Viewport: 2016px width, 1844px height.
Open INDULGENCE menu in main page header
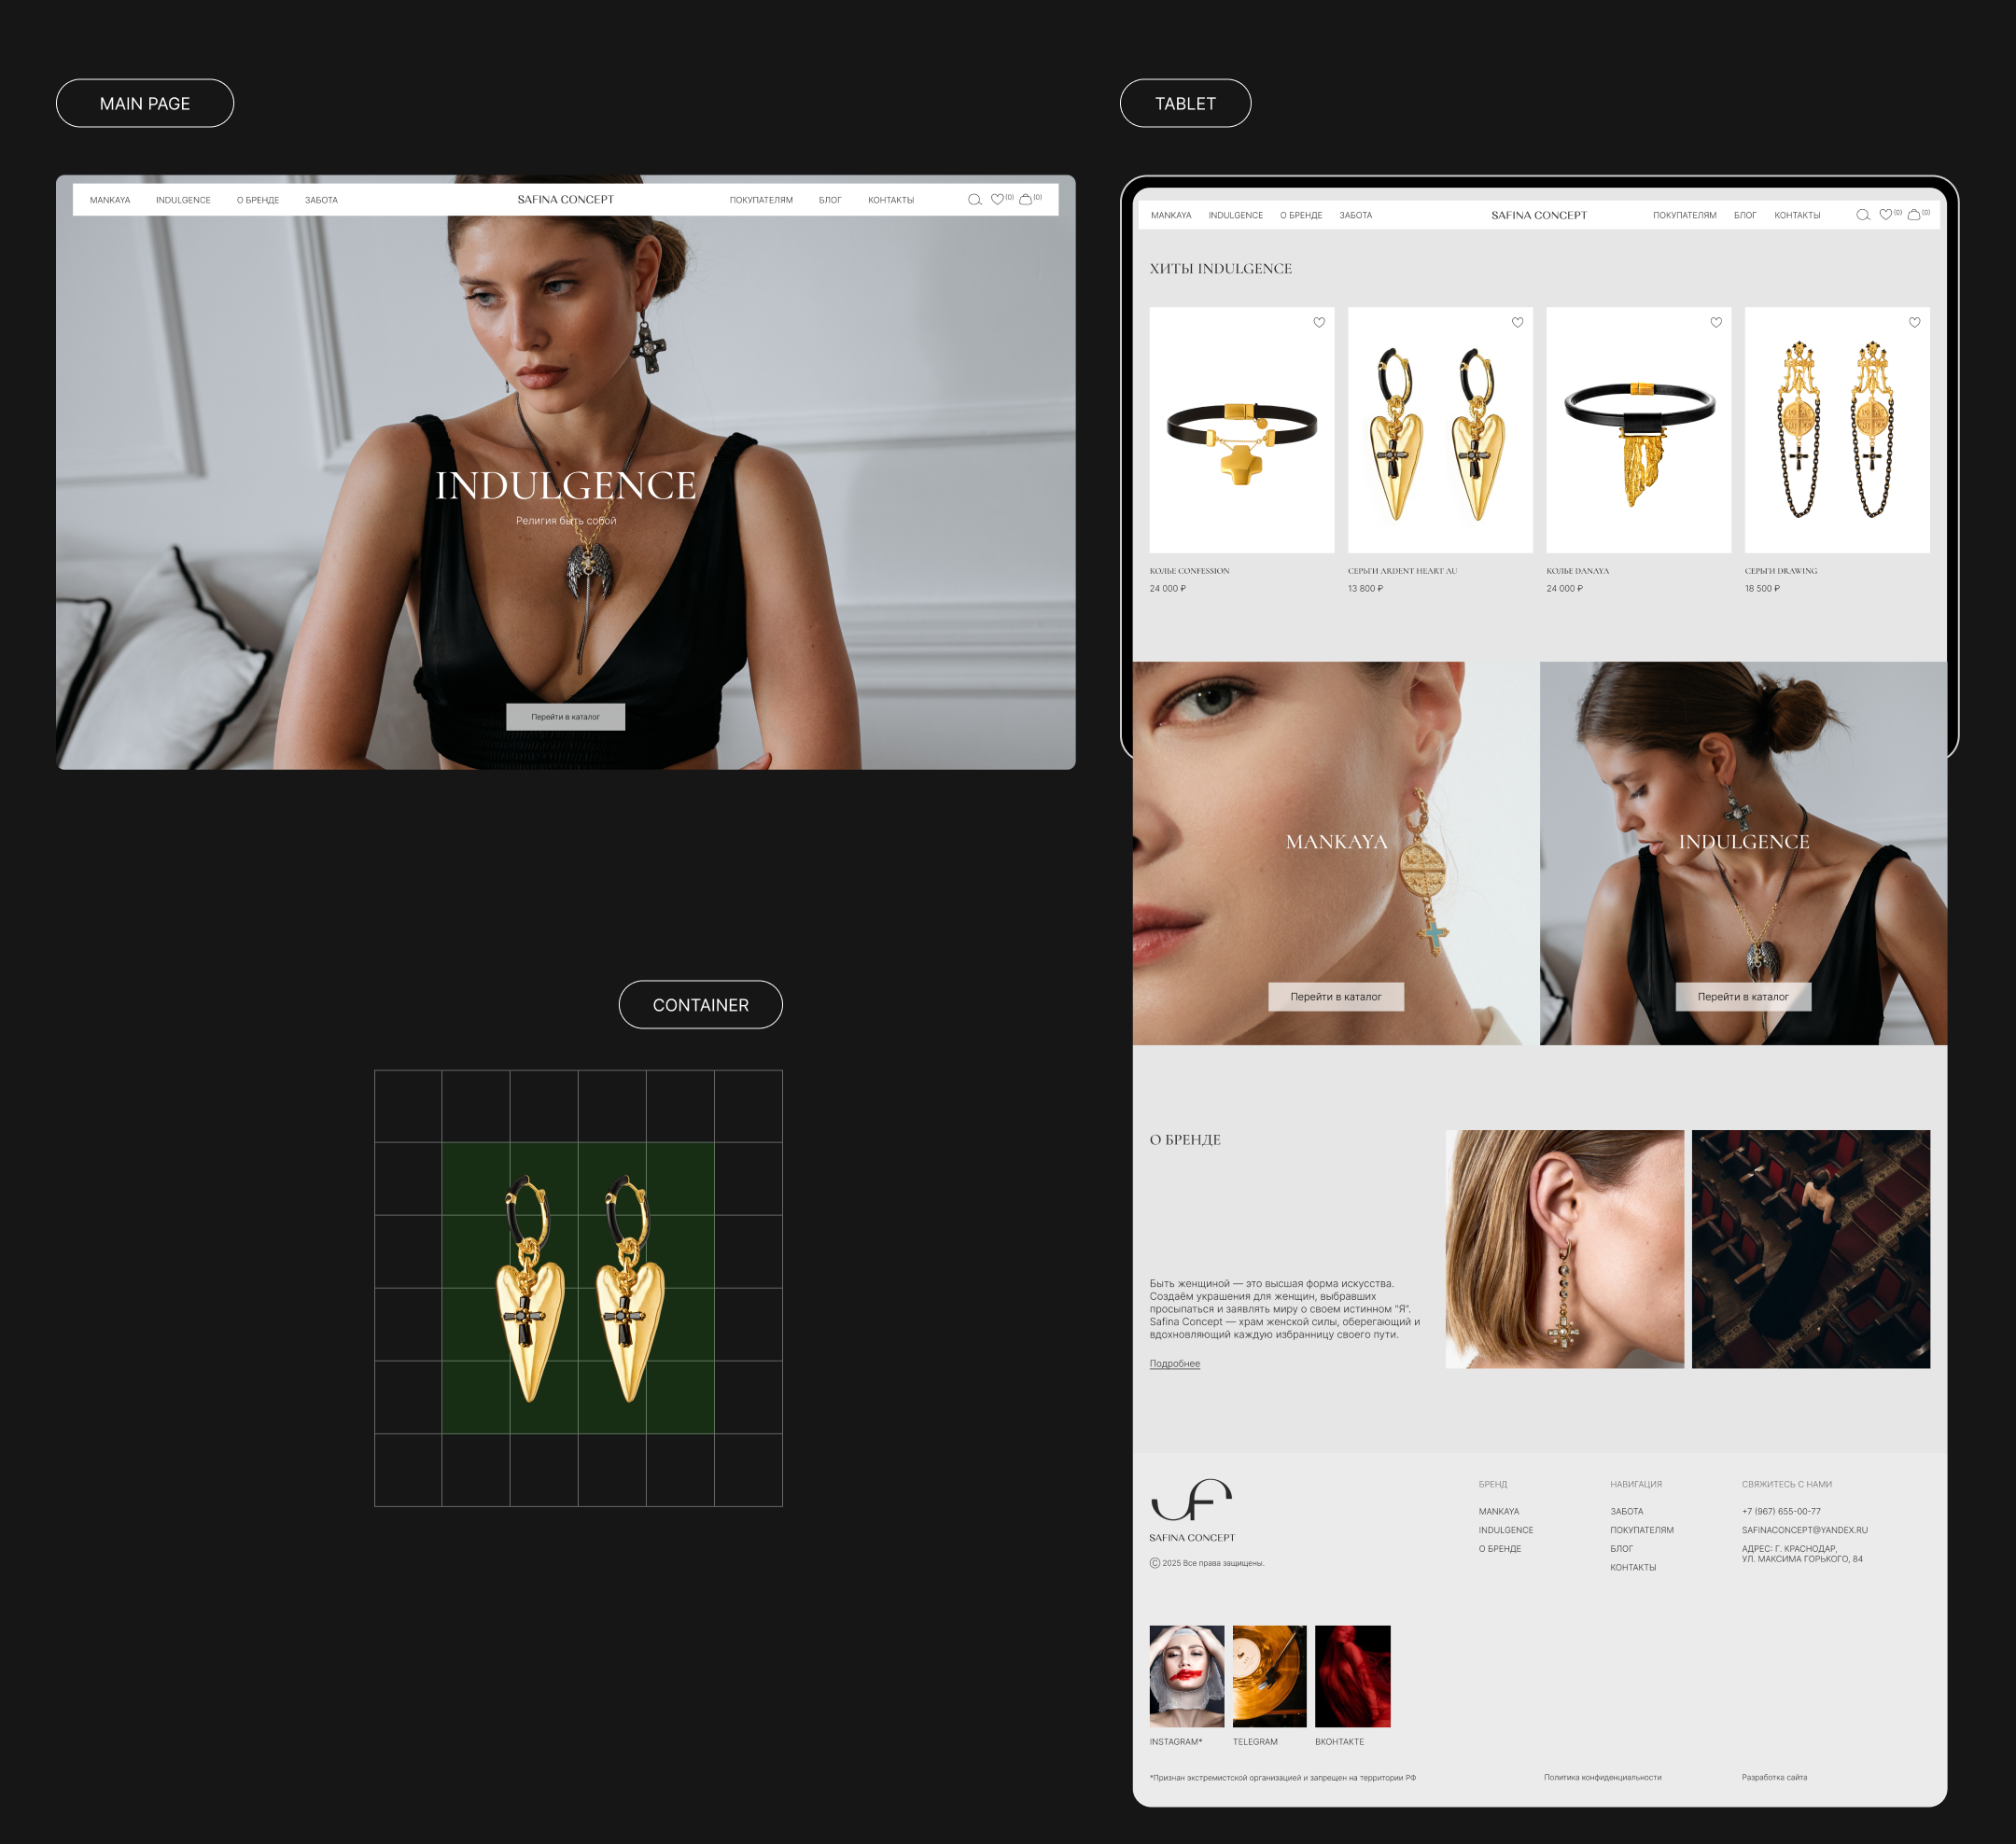(x=183, y=200)
